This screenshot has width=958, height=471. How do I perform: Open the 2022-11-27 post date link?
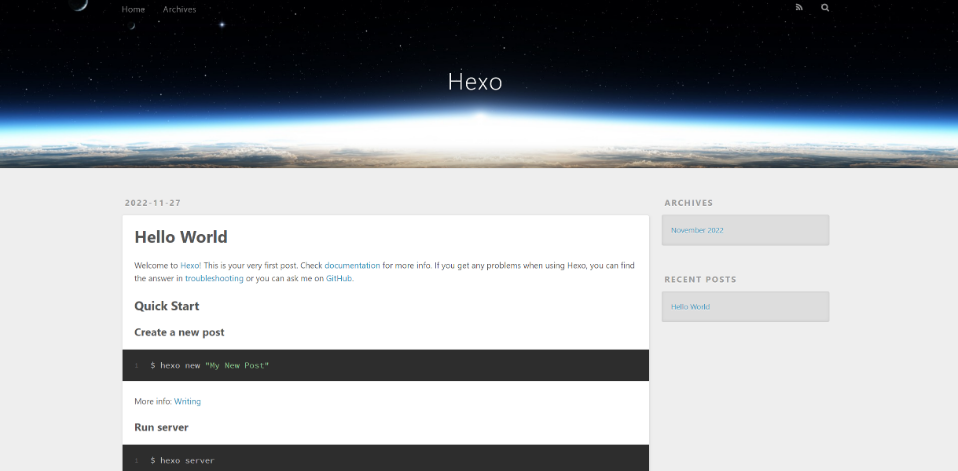point(153,203)
